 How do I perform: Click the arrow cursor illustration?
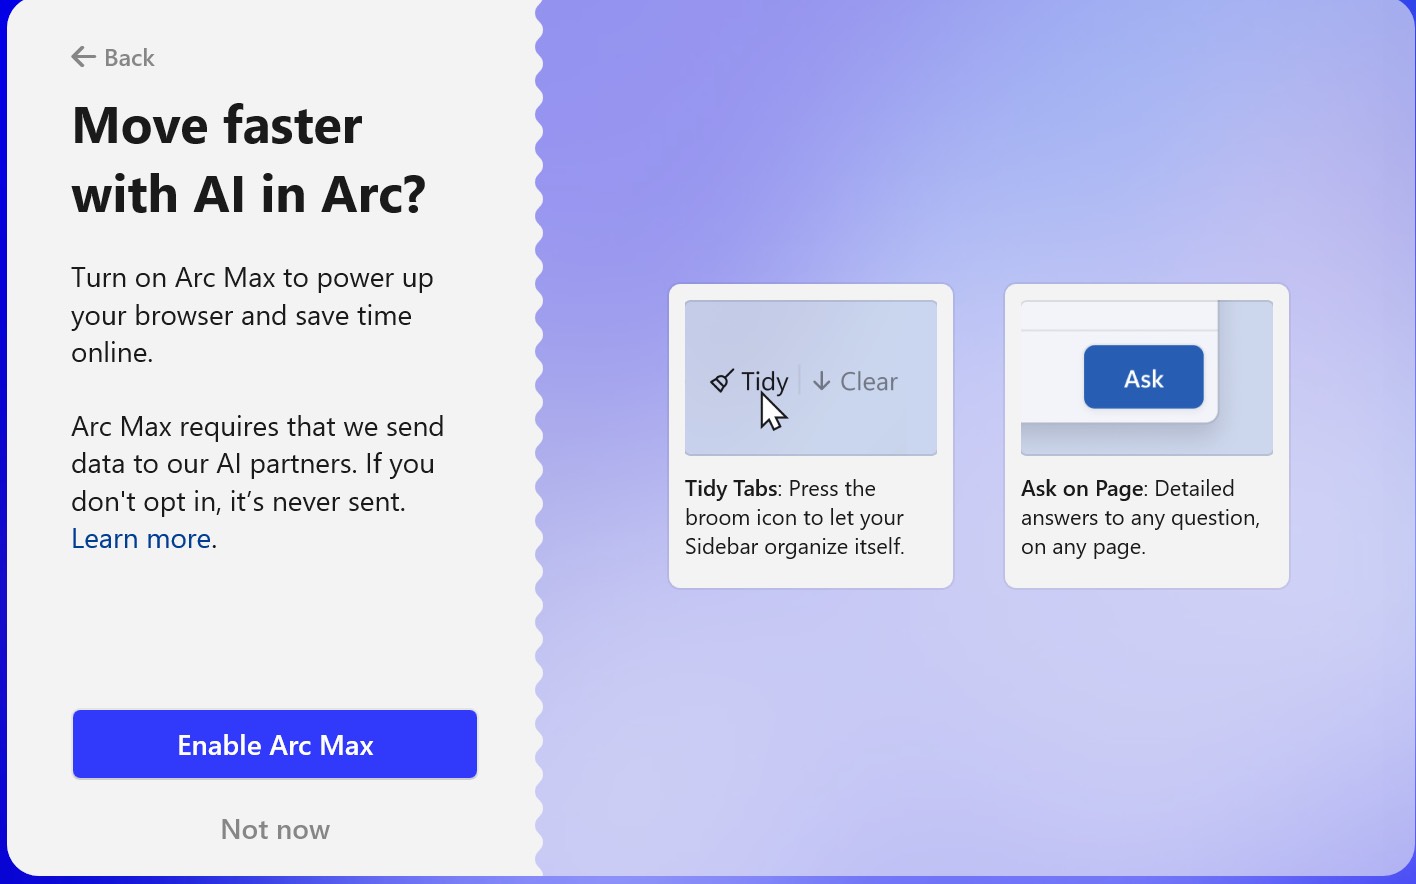click(772, 410)
